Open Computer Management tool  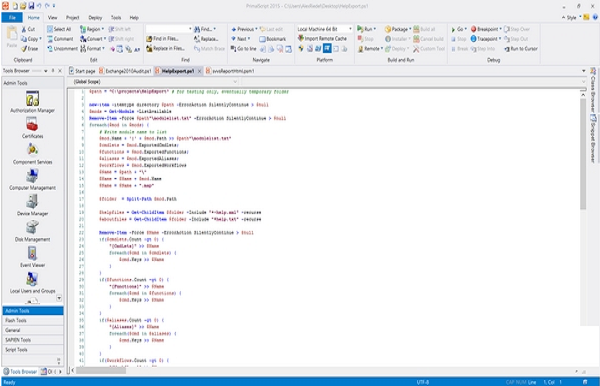[x=33, y=179]
